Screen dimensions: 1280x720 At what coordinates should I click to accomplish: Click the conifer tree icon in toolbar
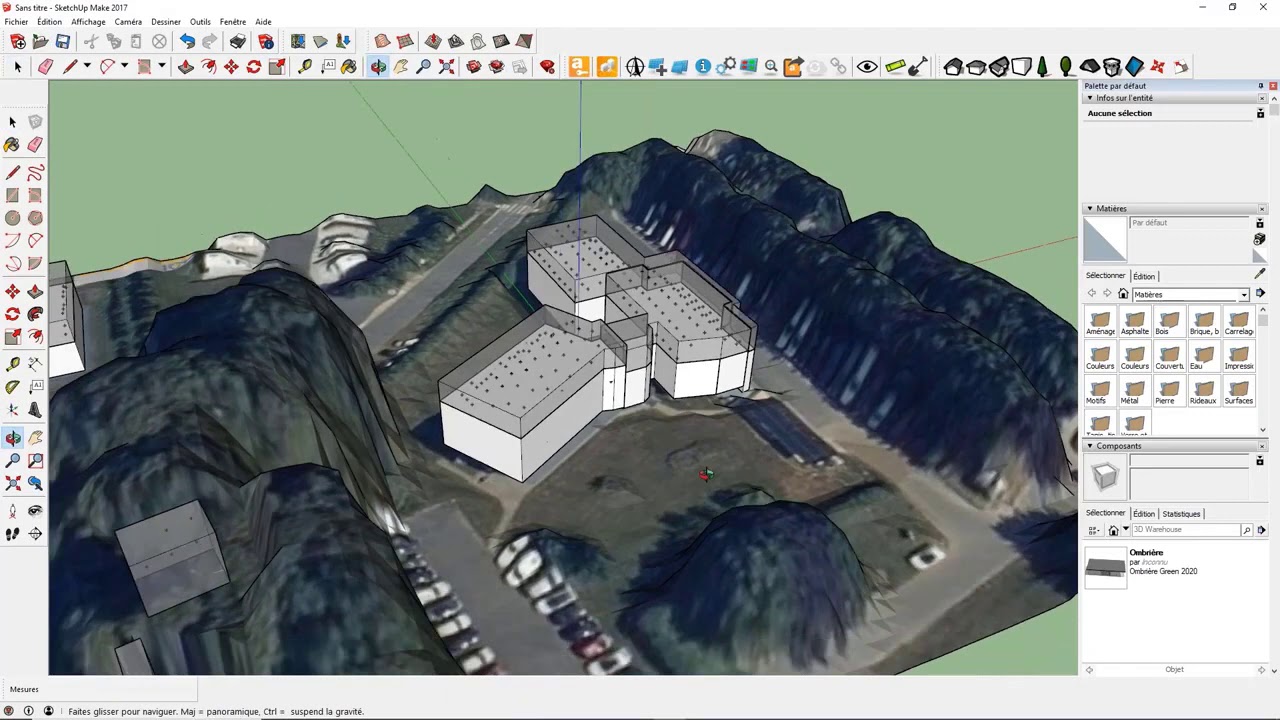pos(1043,67)
